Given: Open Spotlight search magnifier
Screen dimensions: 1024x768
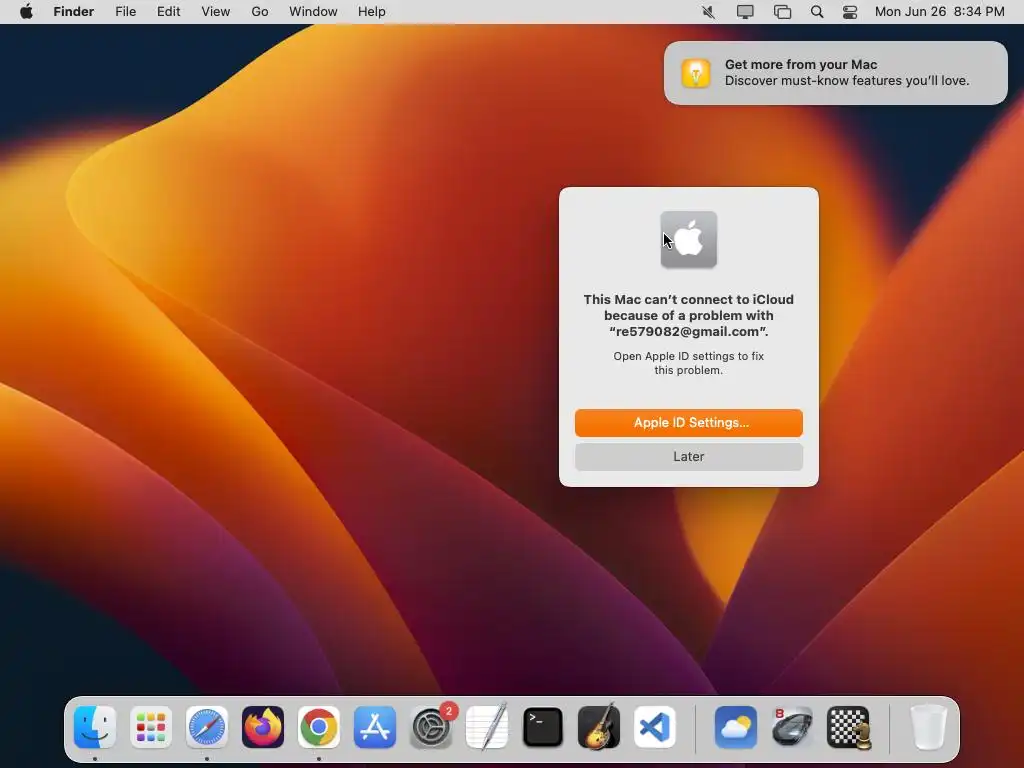Looking at the screenshot, I should [817, 12].
